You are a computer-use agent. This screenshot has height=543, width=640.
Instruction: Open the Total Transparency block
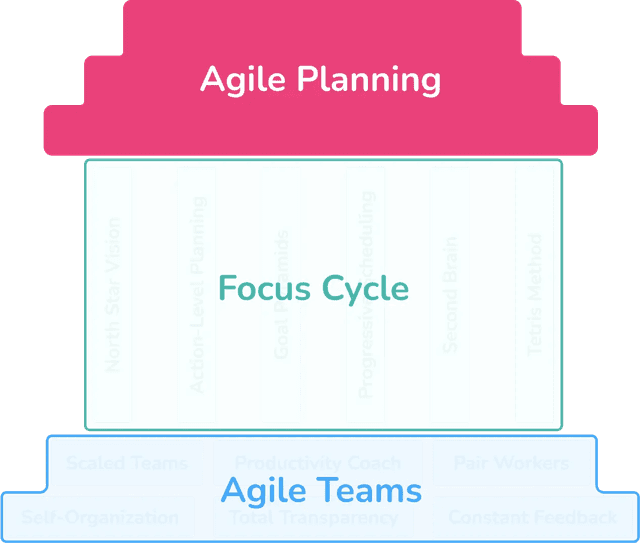313,517
